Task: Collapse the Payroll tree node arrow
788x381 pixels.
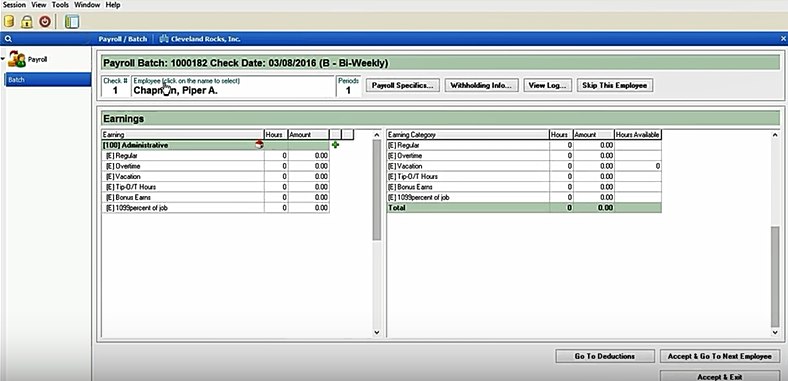Action: point(3,59)
